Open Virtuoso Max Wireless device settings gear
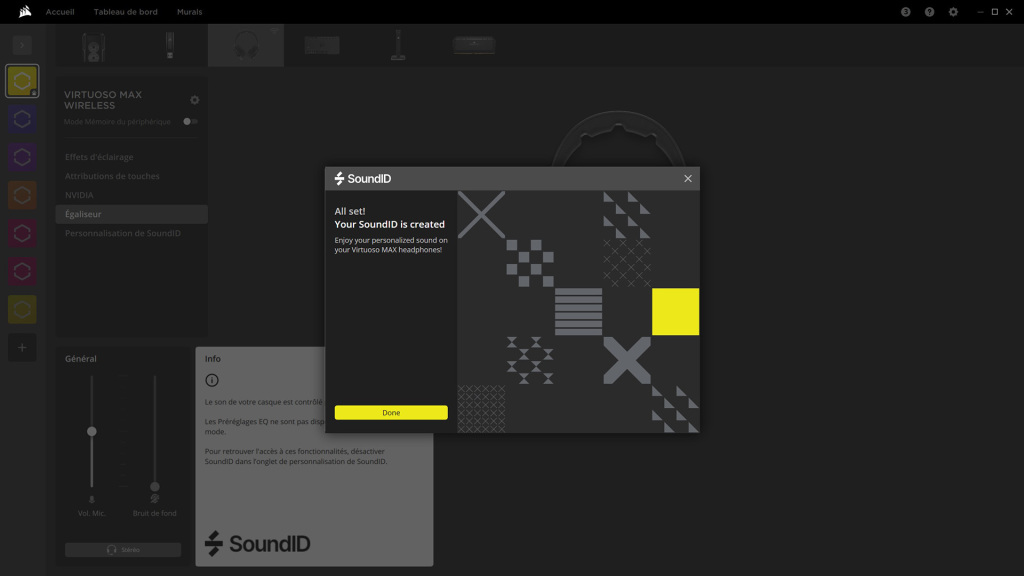The width and height of the screenshot is (1024, 576). coord(195,100)
